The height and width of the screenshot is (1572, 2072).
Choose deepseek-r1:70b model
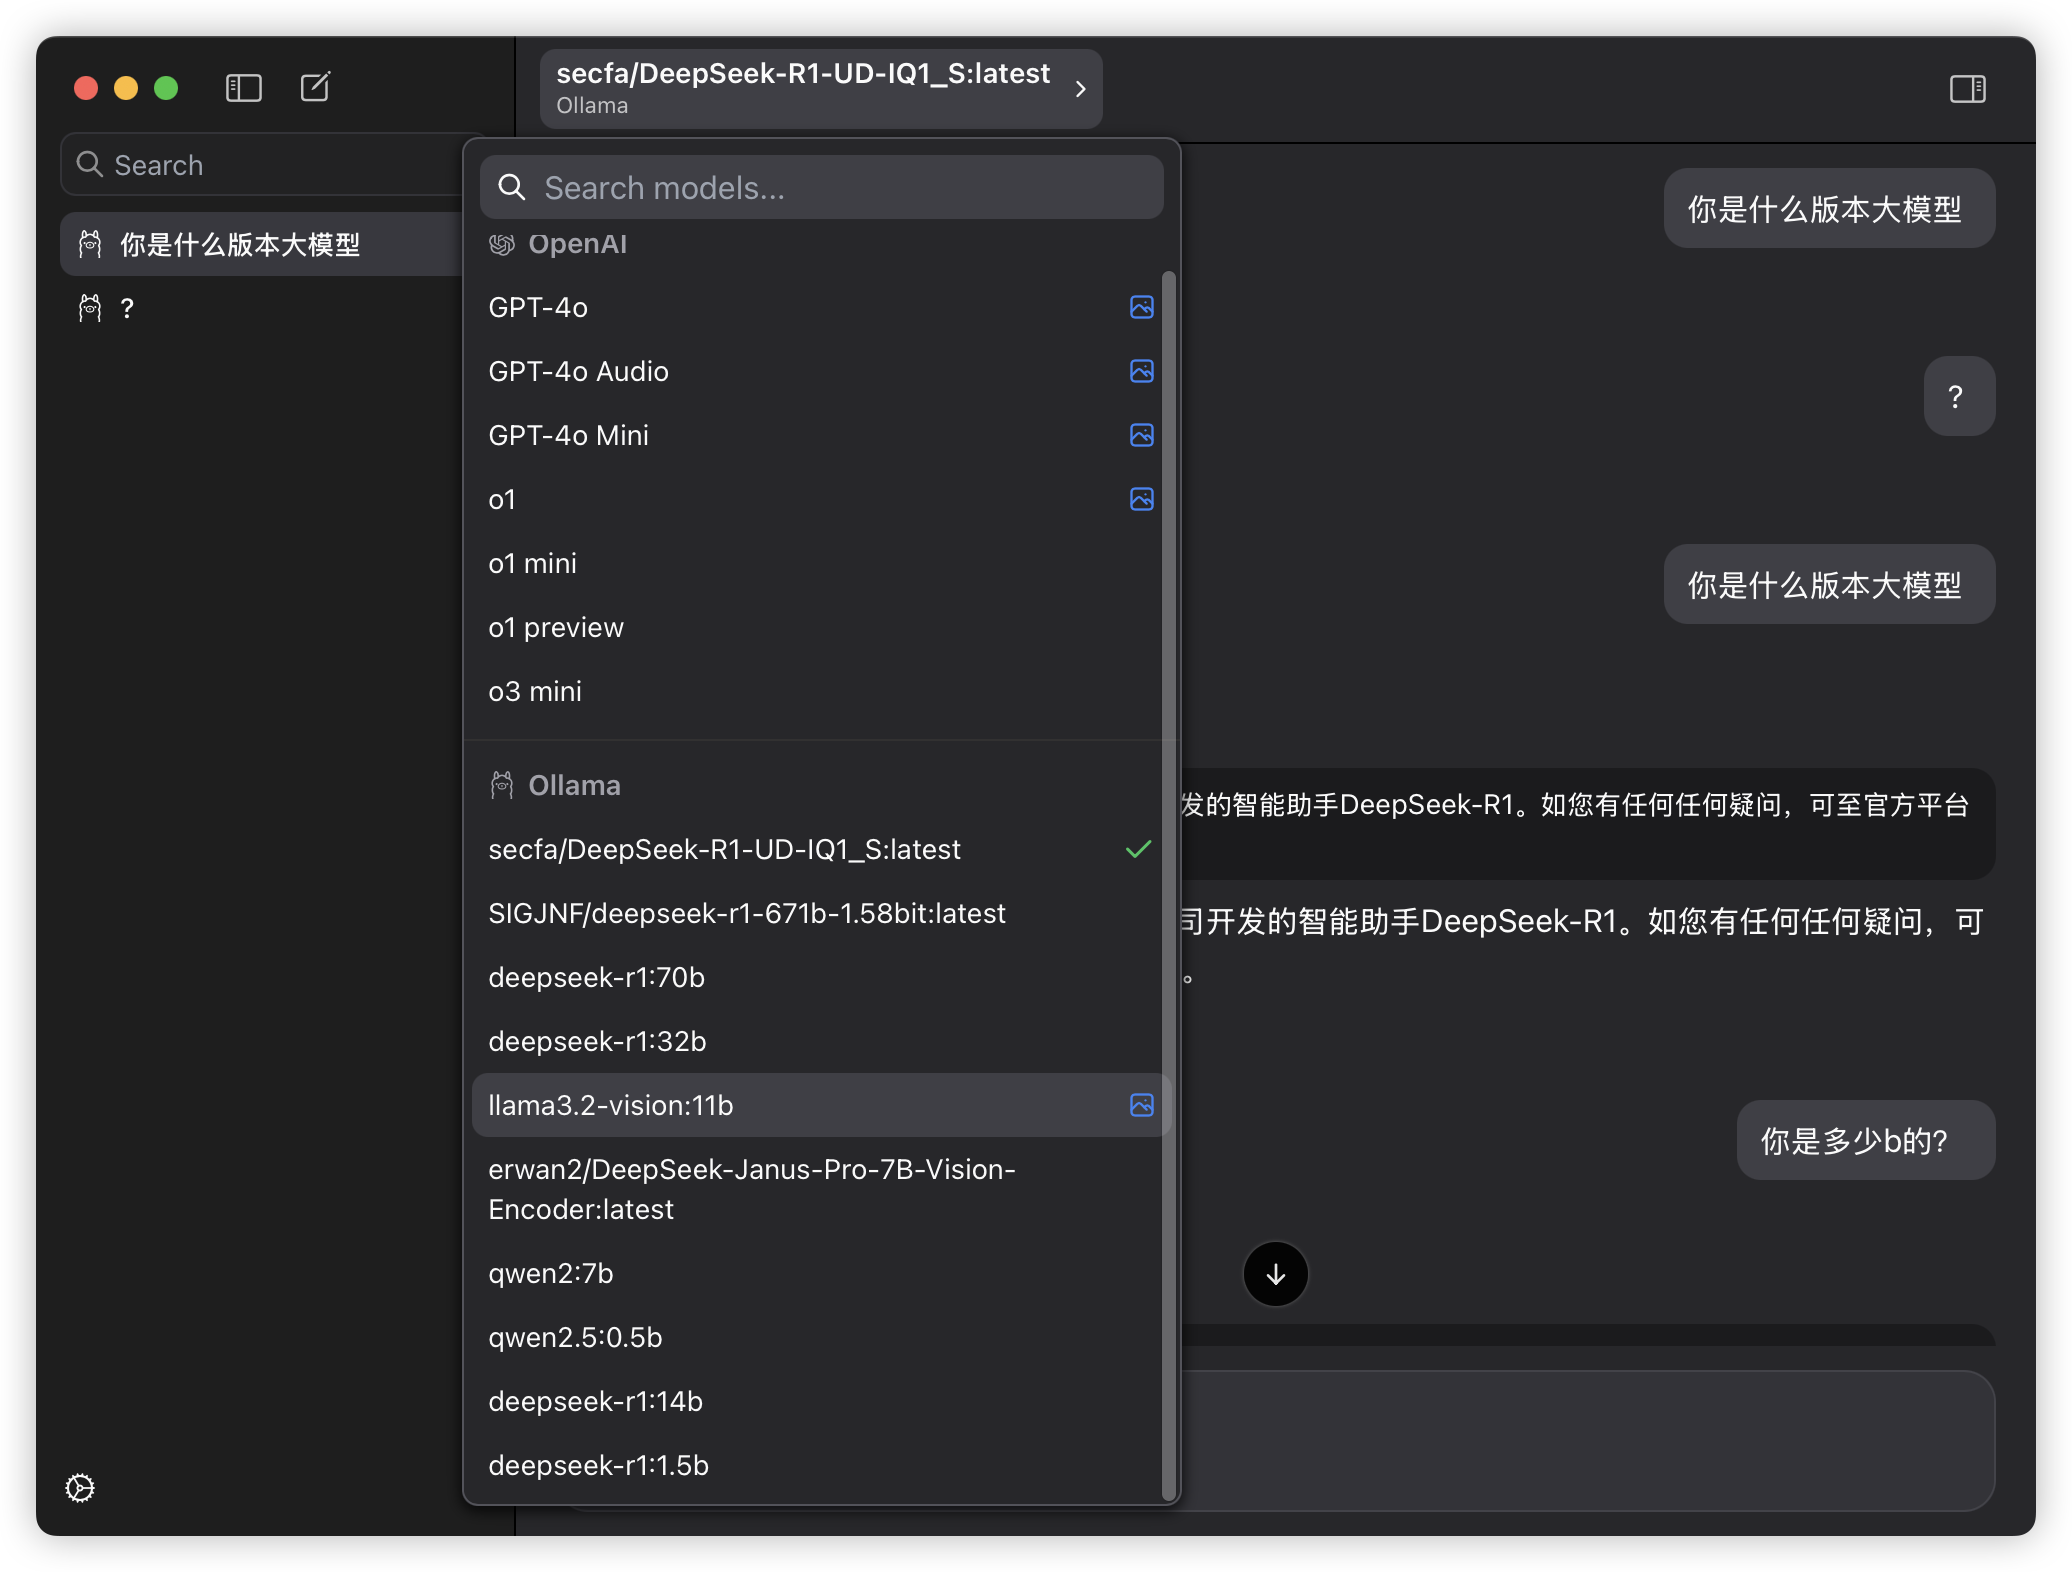pos(596,977)
